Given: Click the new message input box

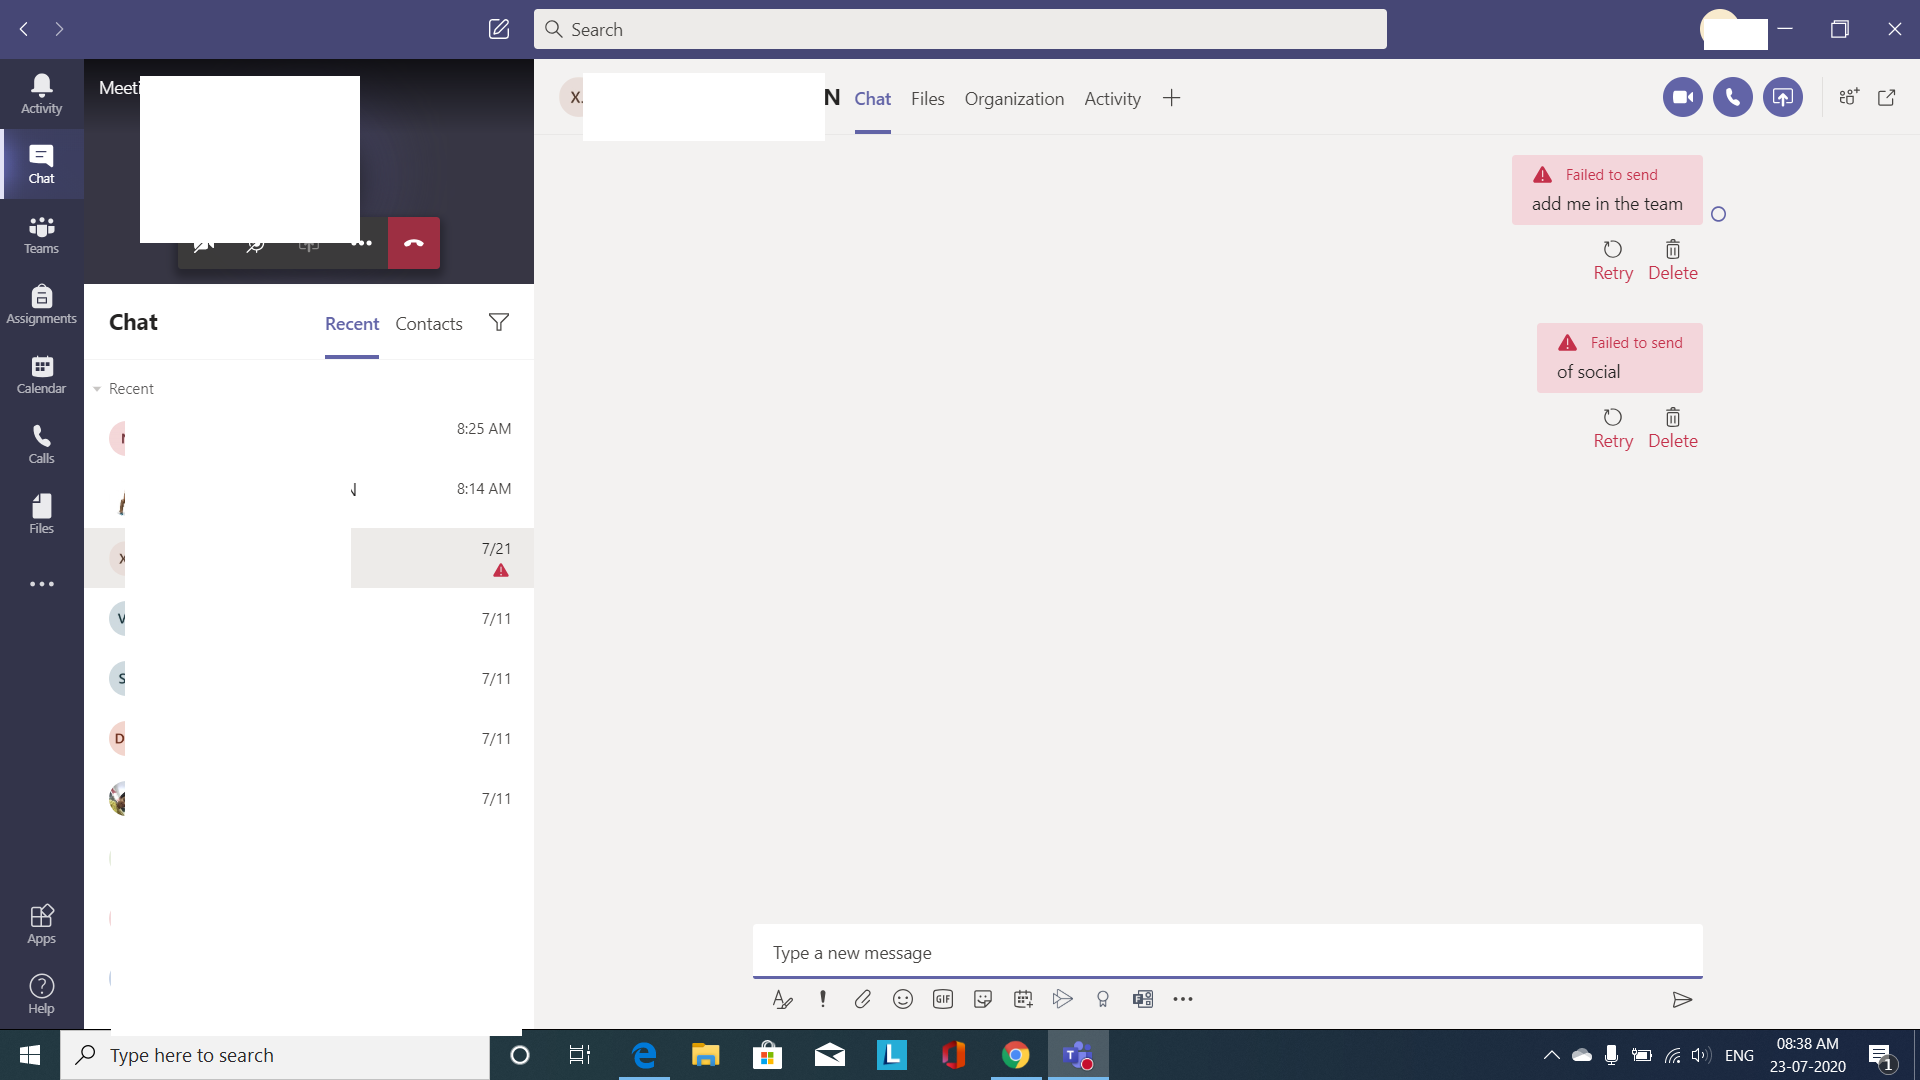Looking at the screenshot, I should [1226, 952].
